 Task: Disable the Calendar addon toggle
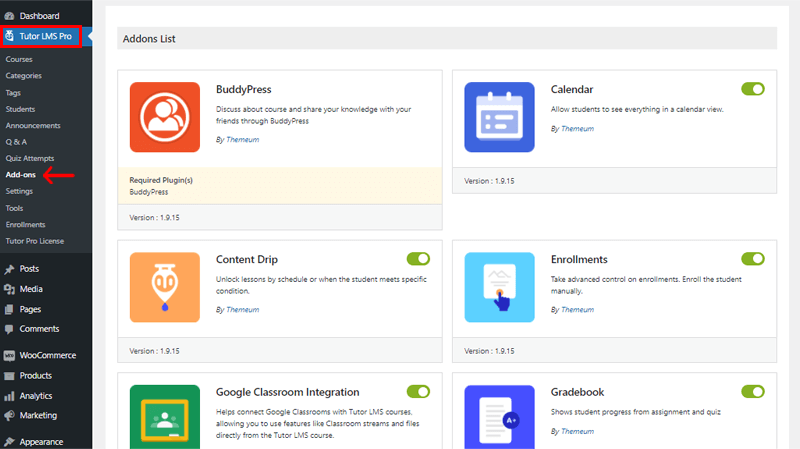(x=753, y=89)
